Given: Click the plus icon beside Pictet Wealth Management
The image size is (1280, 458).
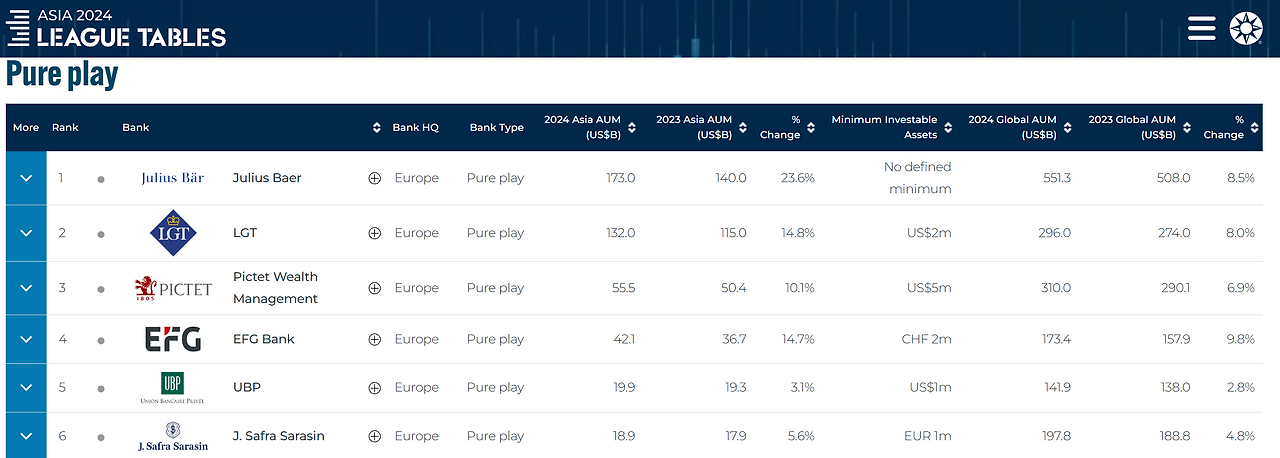Looking at the screenshot, I should click(x=375, y=288).
